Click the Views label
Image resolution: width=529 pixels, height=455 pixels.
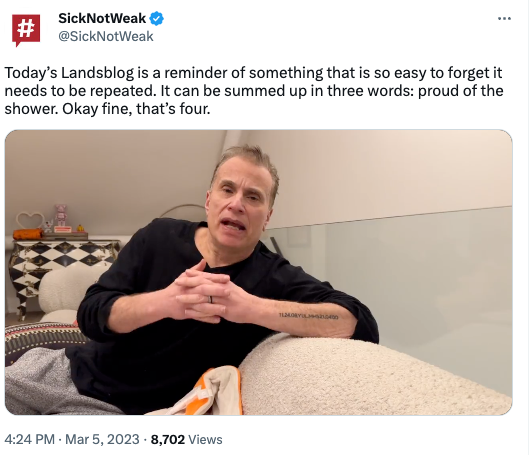pyautogui.click(x=205, y=439)
